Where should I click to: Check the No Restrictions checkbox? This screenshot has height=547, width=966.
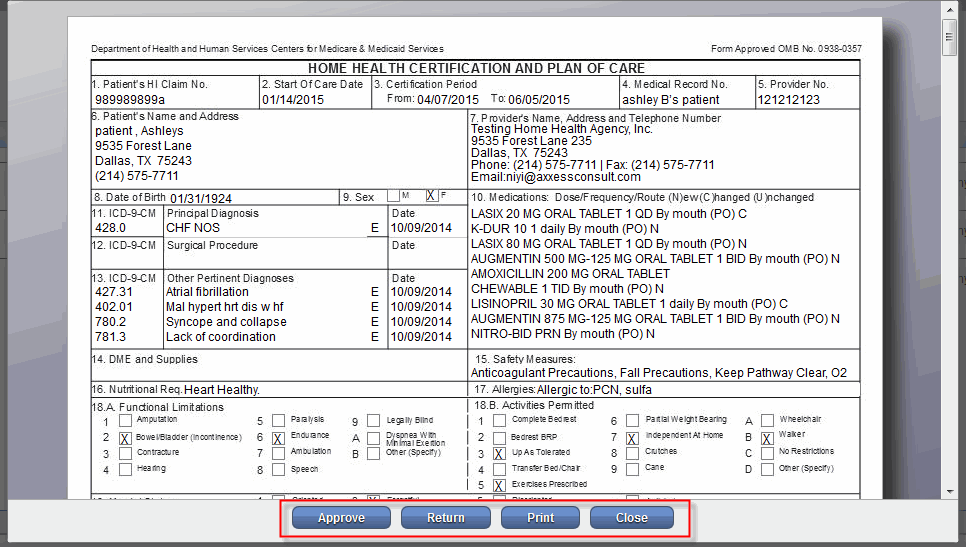(767, 454)
